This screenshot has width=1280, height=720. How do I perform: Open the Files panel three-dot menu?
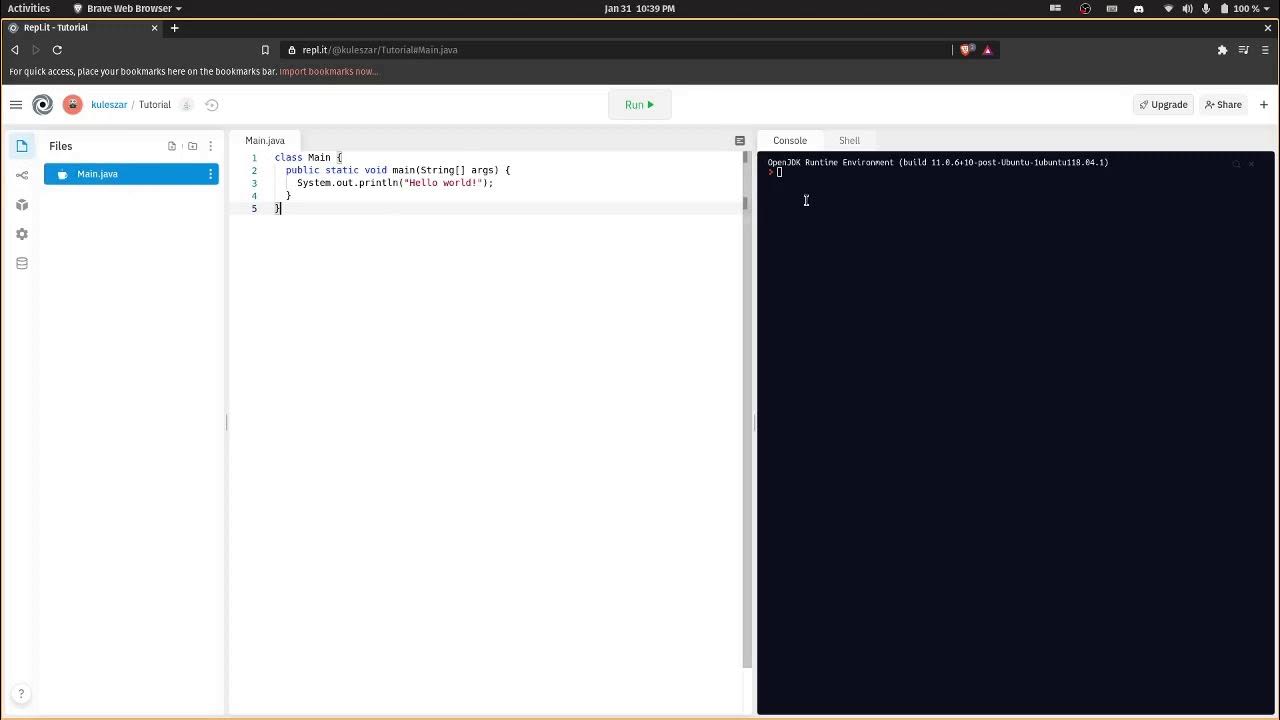point(210,146)
